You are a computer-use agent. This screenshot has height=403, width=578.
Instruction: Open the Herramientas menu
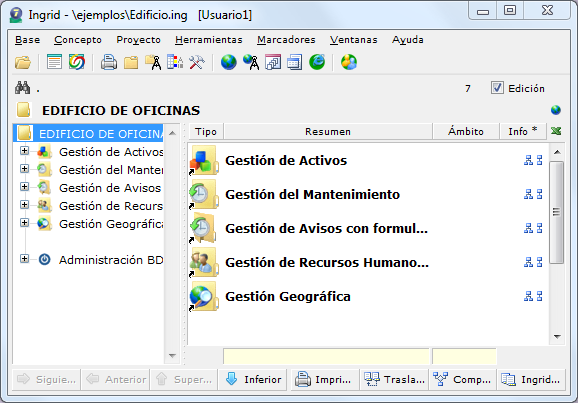pos(209,39)
